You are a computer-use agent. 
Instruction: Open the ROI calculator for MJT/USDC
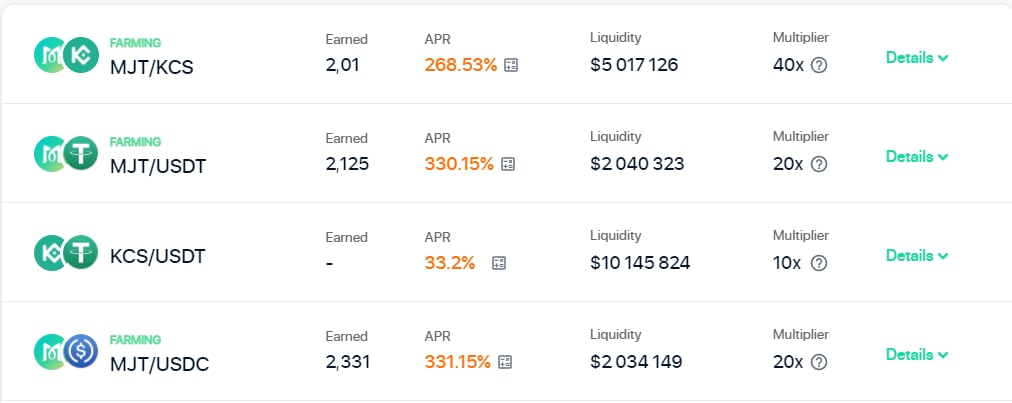tap(507, 362)
